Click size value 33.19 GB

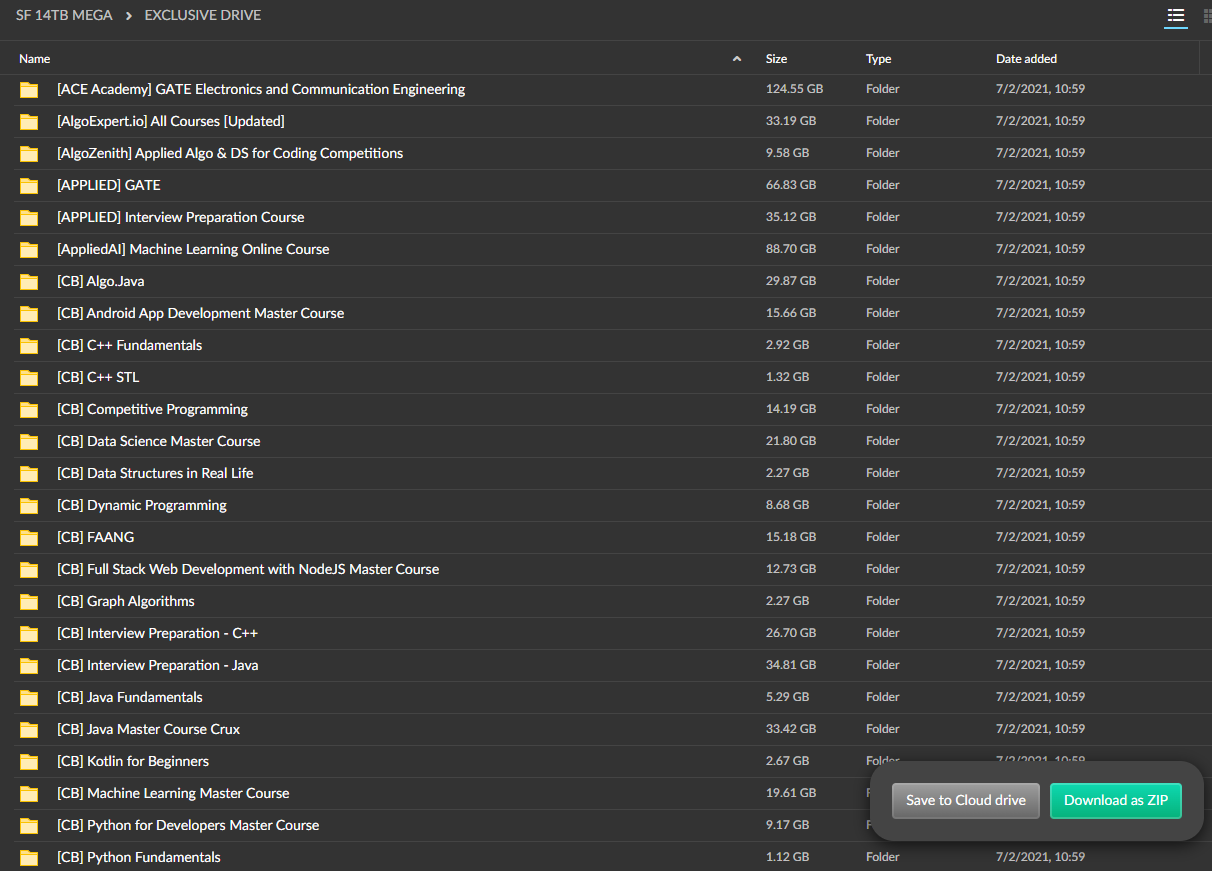pos(791,121)
